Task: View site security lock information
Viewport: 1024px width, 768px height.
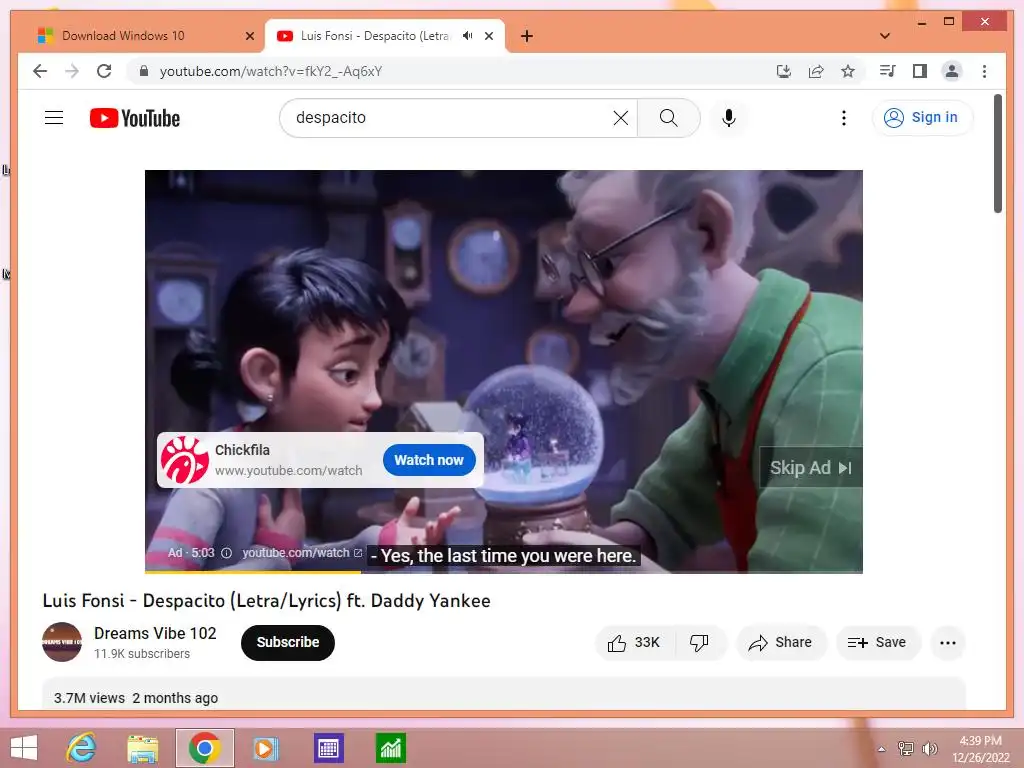Action: (x=144, y=71)
